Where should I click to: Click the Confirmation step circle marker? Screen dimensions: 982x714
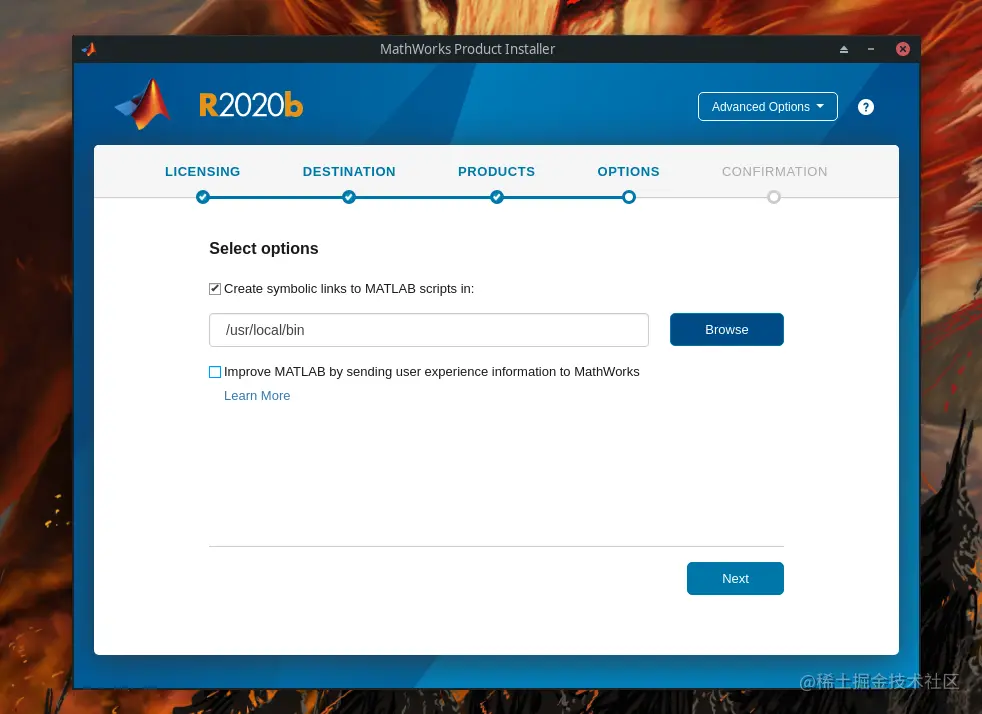pyautogui.click(x=774, y=197)
